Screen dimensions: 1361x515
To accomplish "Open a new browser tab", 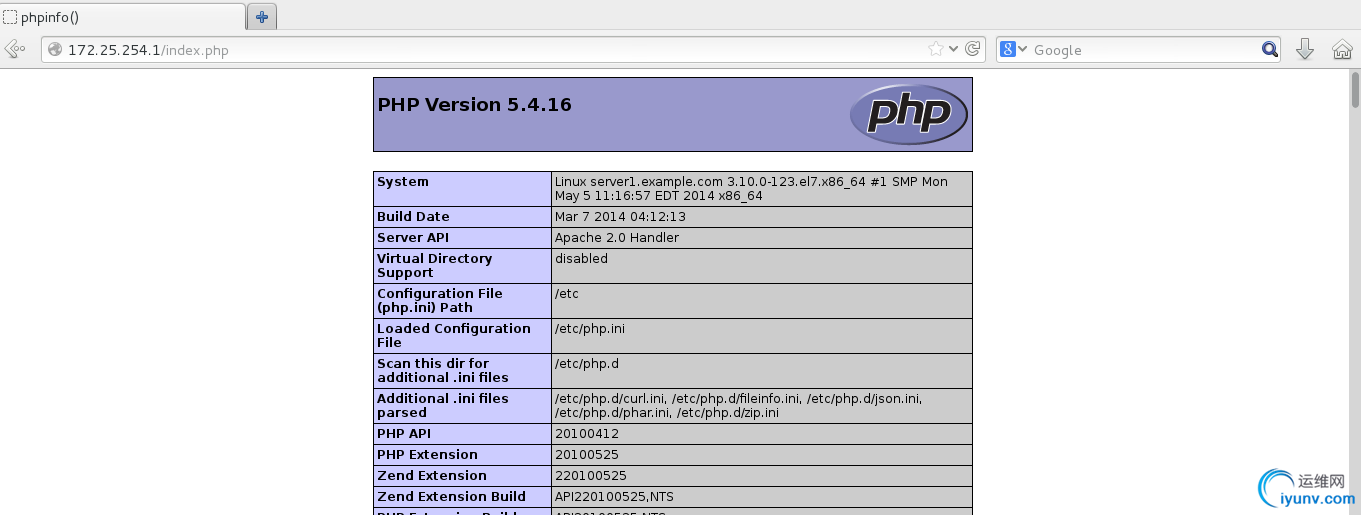I will point(262,16).
